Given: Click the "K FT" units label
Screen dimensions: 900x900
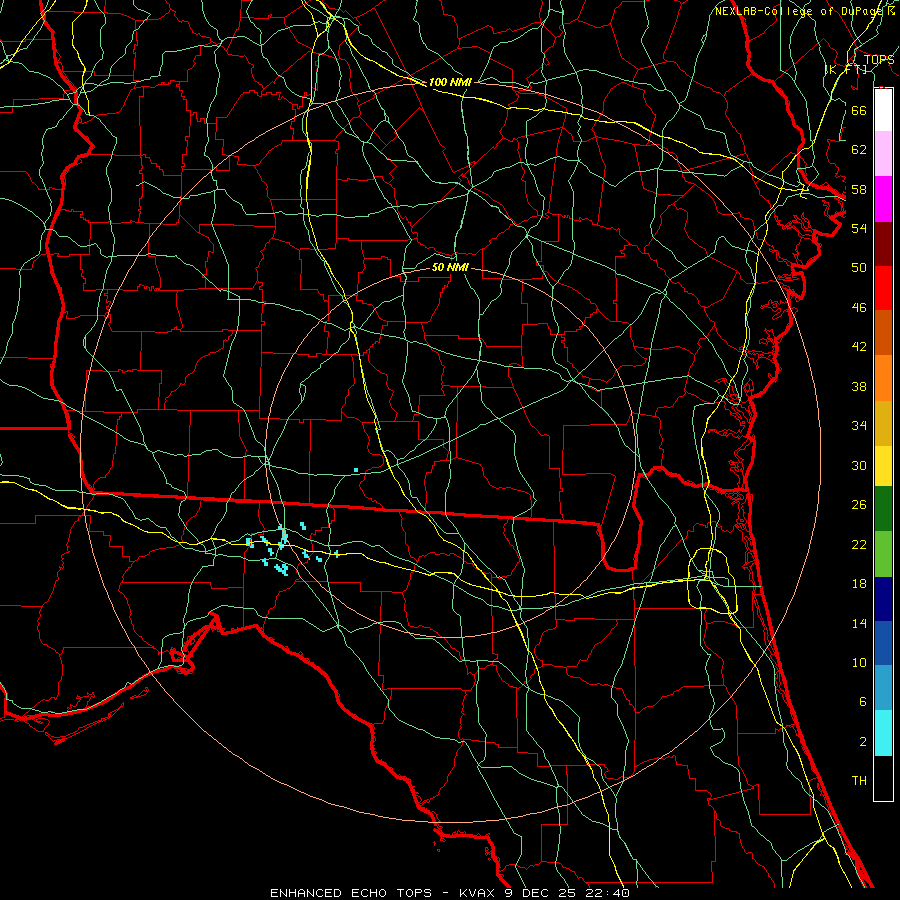Looking at the screenshot, I should click(847, 69).
